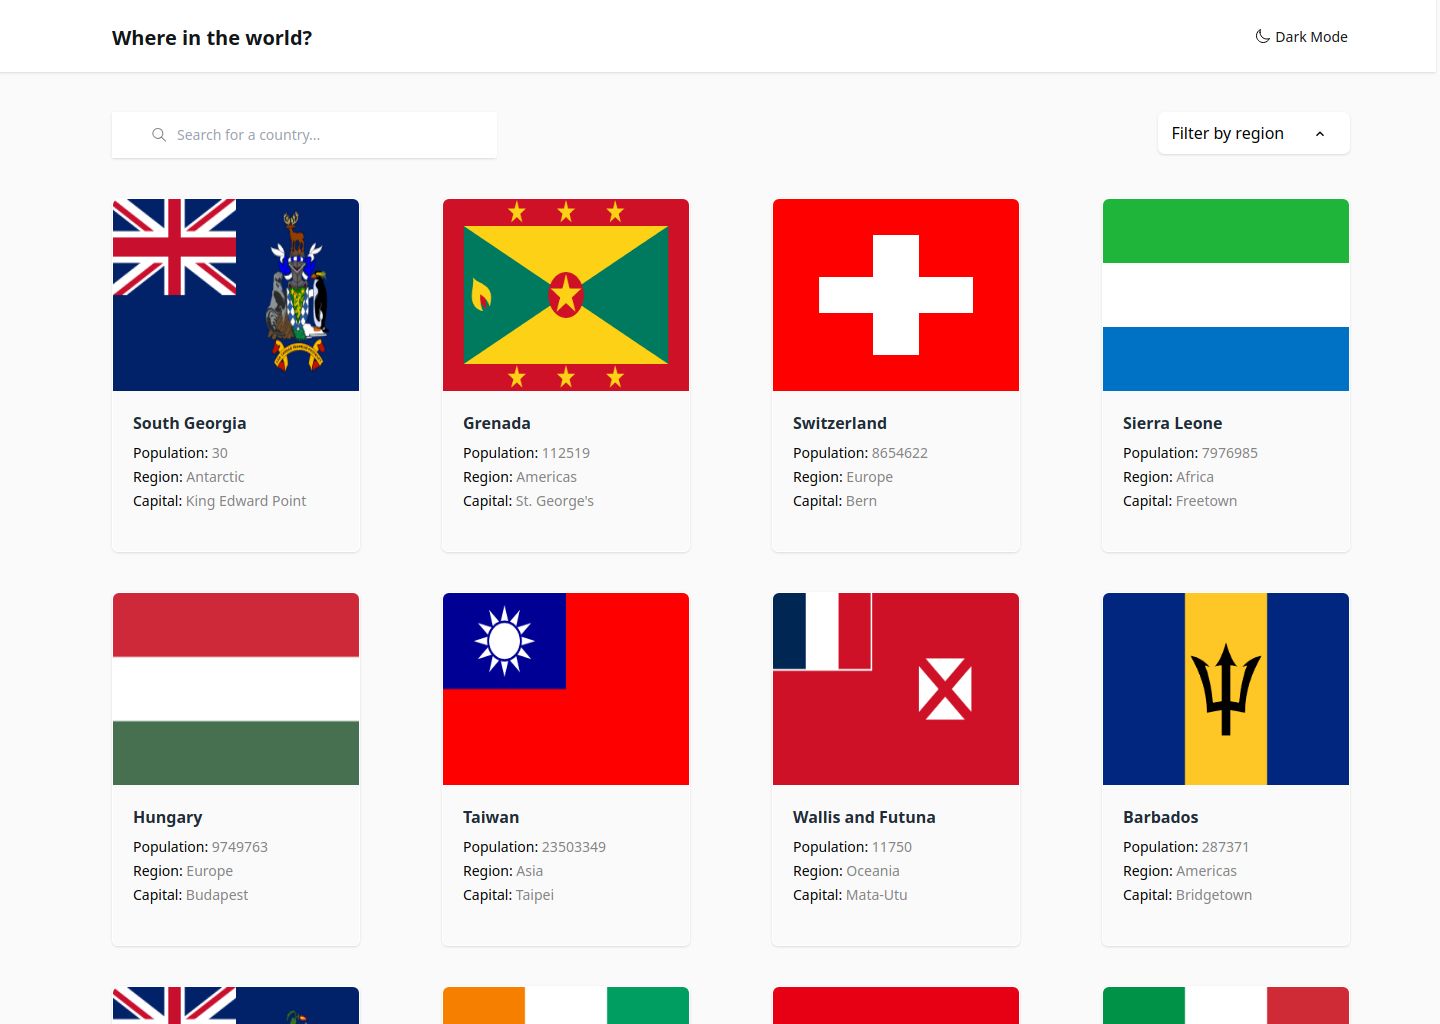The image size is (1440, 1024).
Task: Select the Grenada card title text
Action: coord(496,423)
